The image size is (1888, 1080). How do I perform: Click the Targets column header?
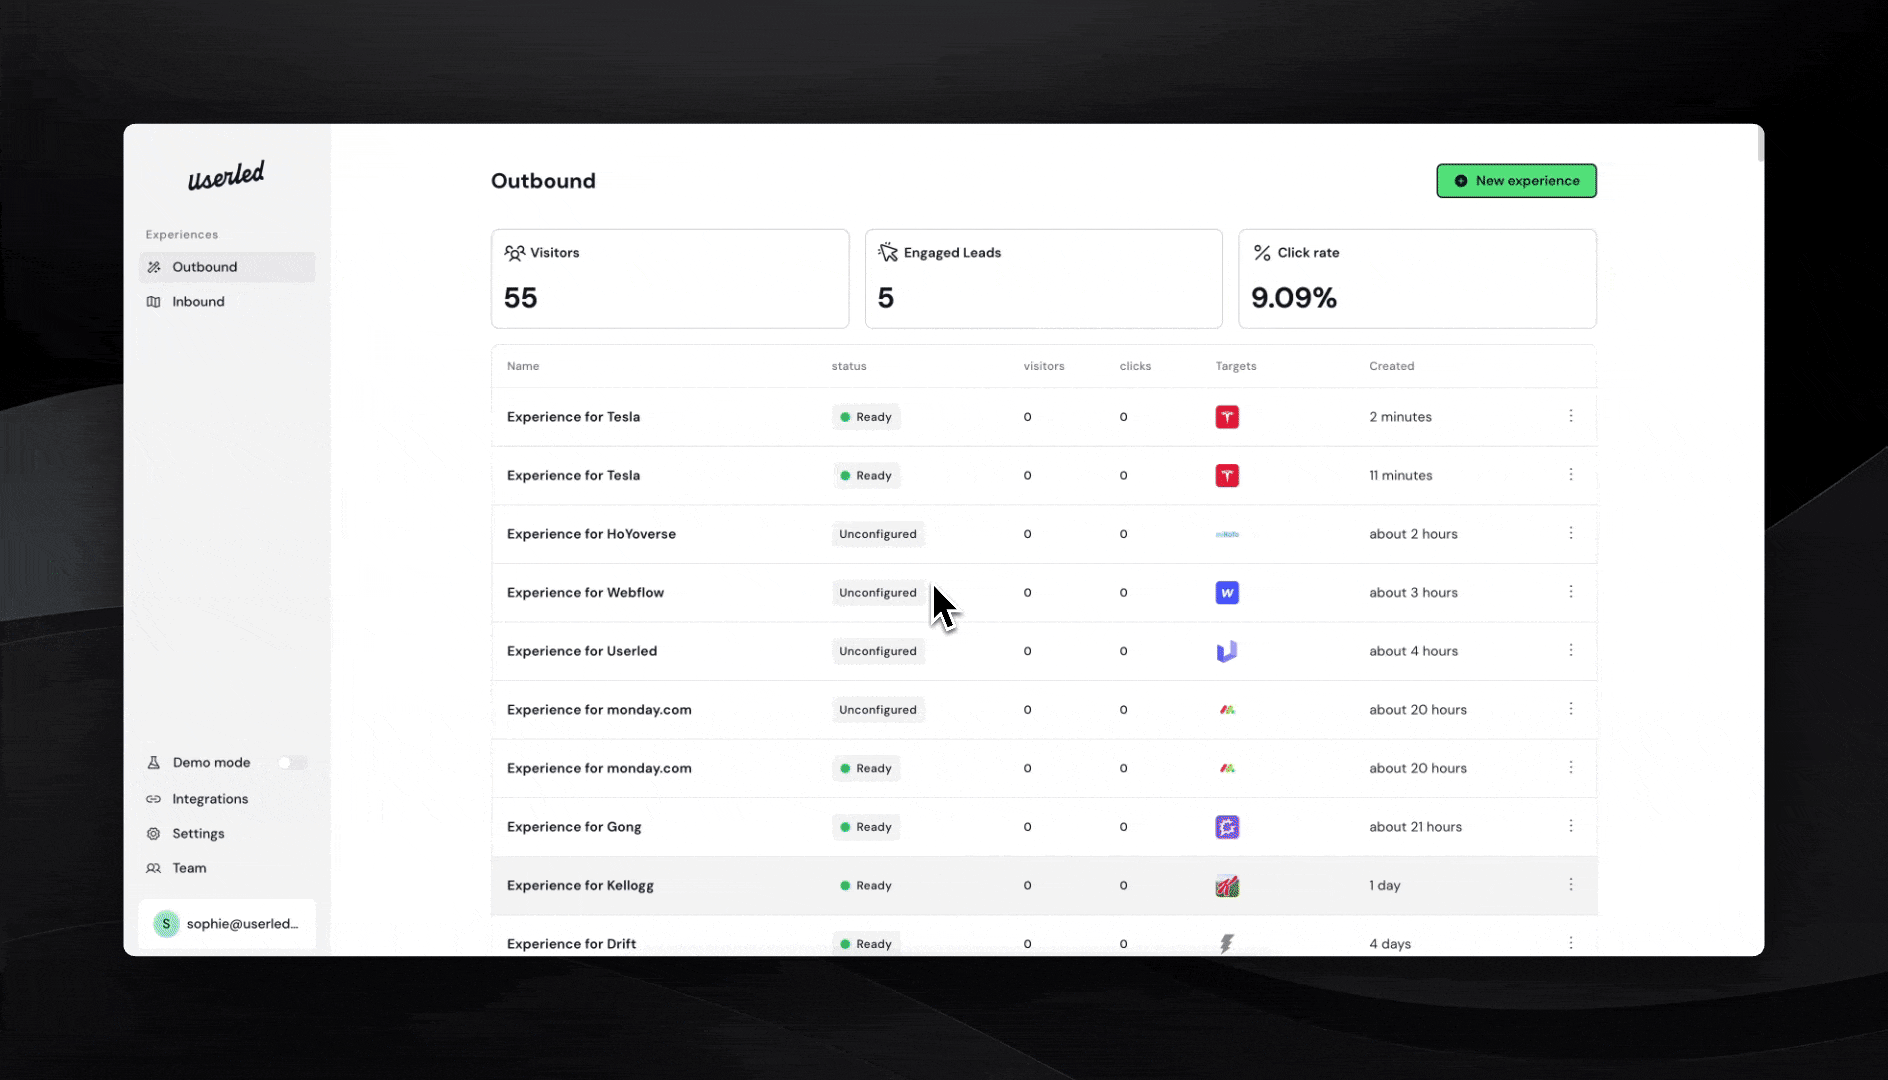pos(1236,366)
